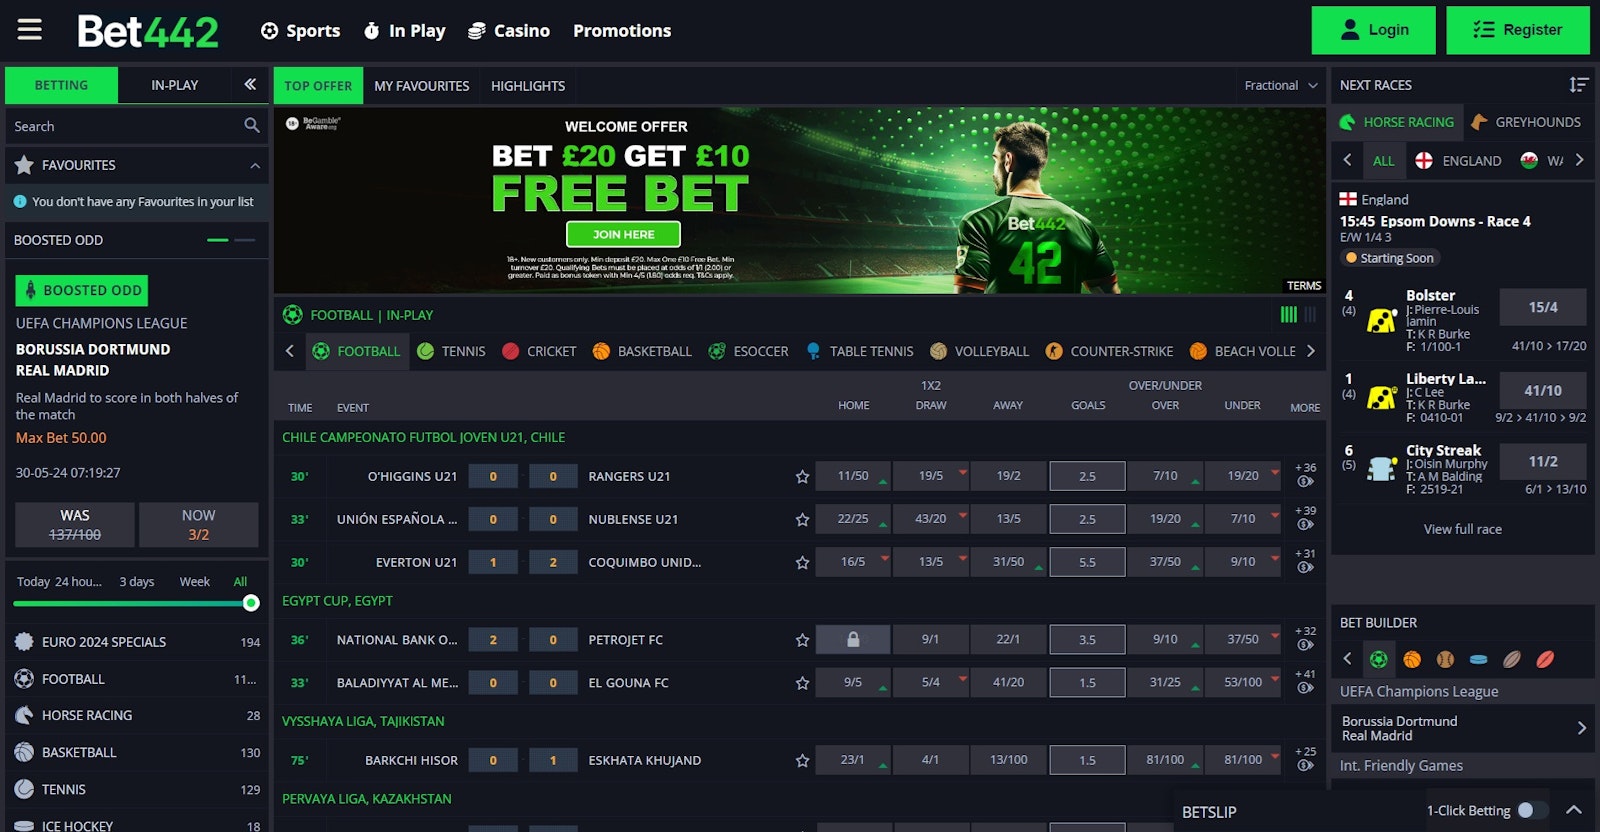Click the search magnifier icon
This screenshot has width=1600, height=832.
coord(252,126)
